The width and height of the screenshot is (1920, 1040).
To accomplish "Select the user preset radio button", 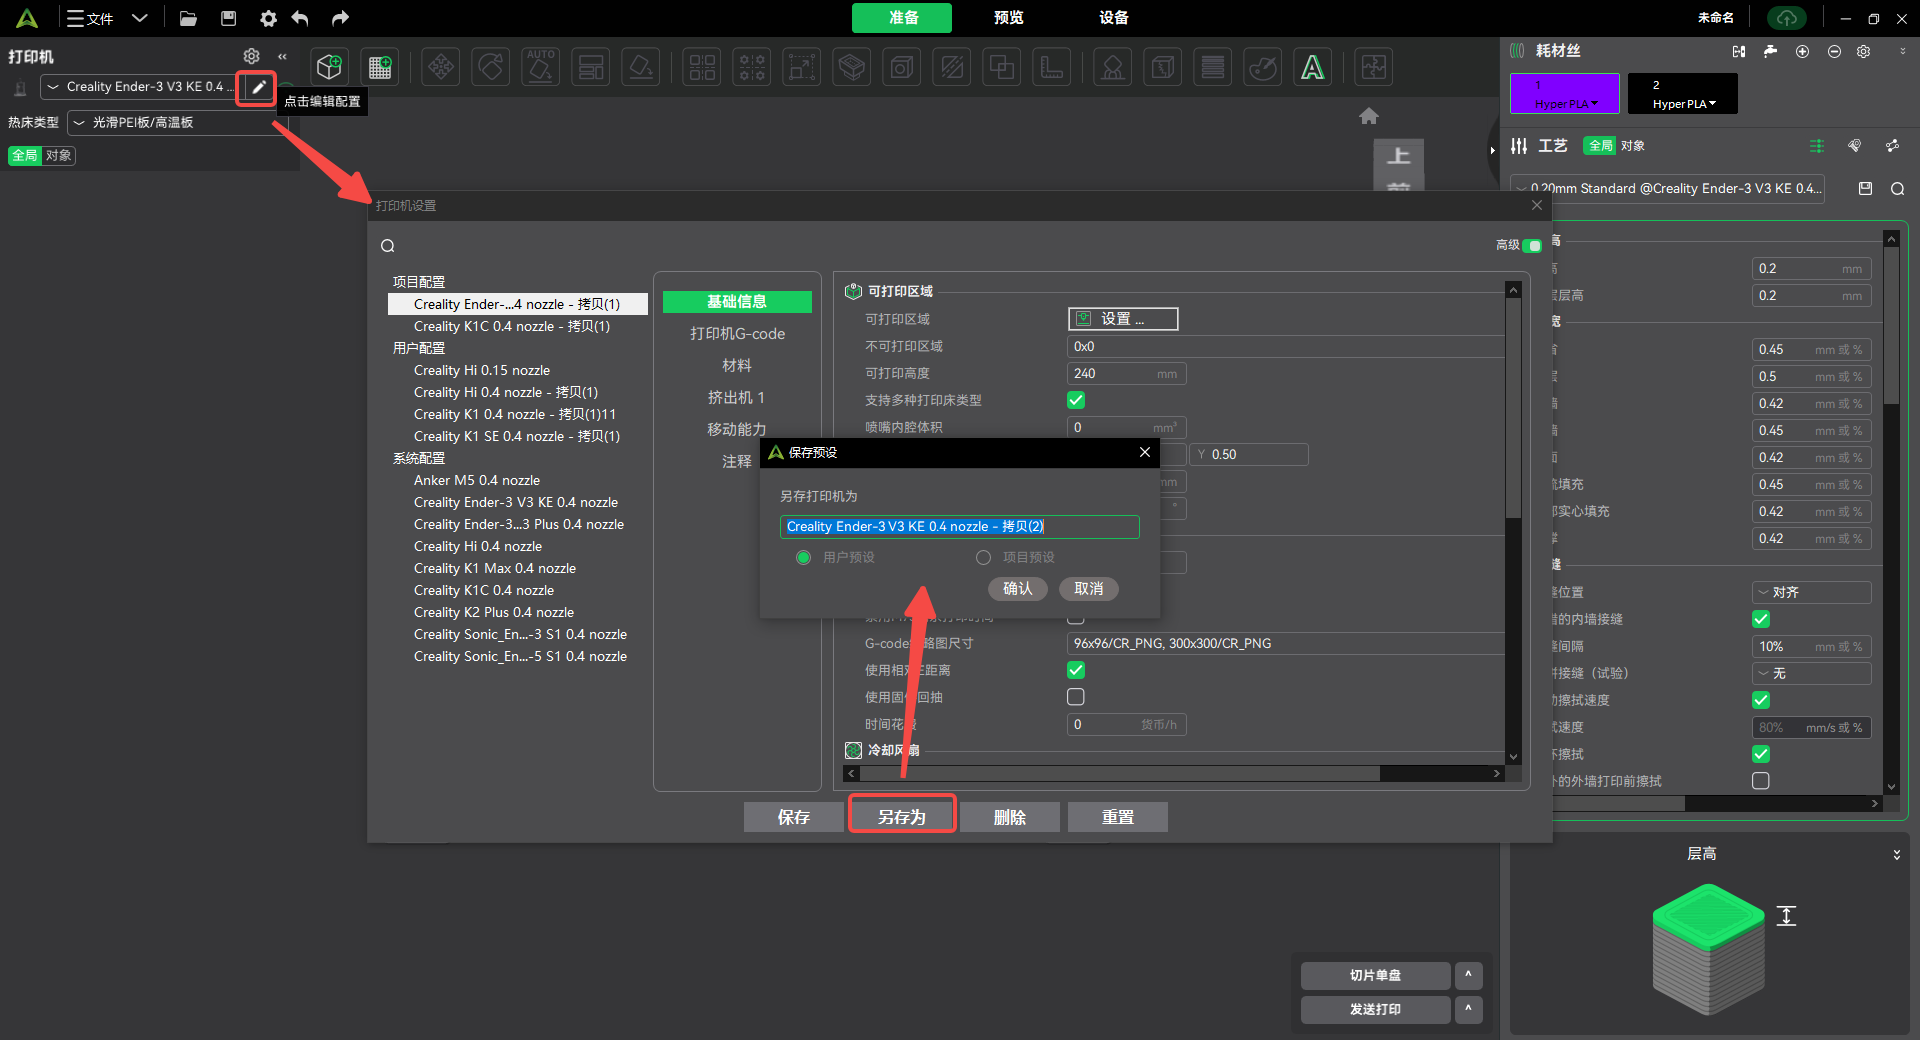I will pos(803,557).
